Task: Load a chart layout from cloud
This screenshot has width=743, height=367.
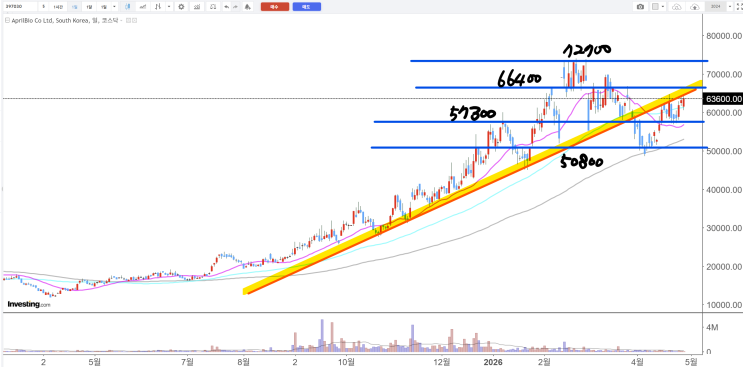Action: (677, 7)
